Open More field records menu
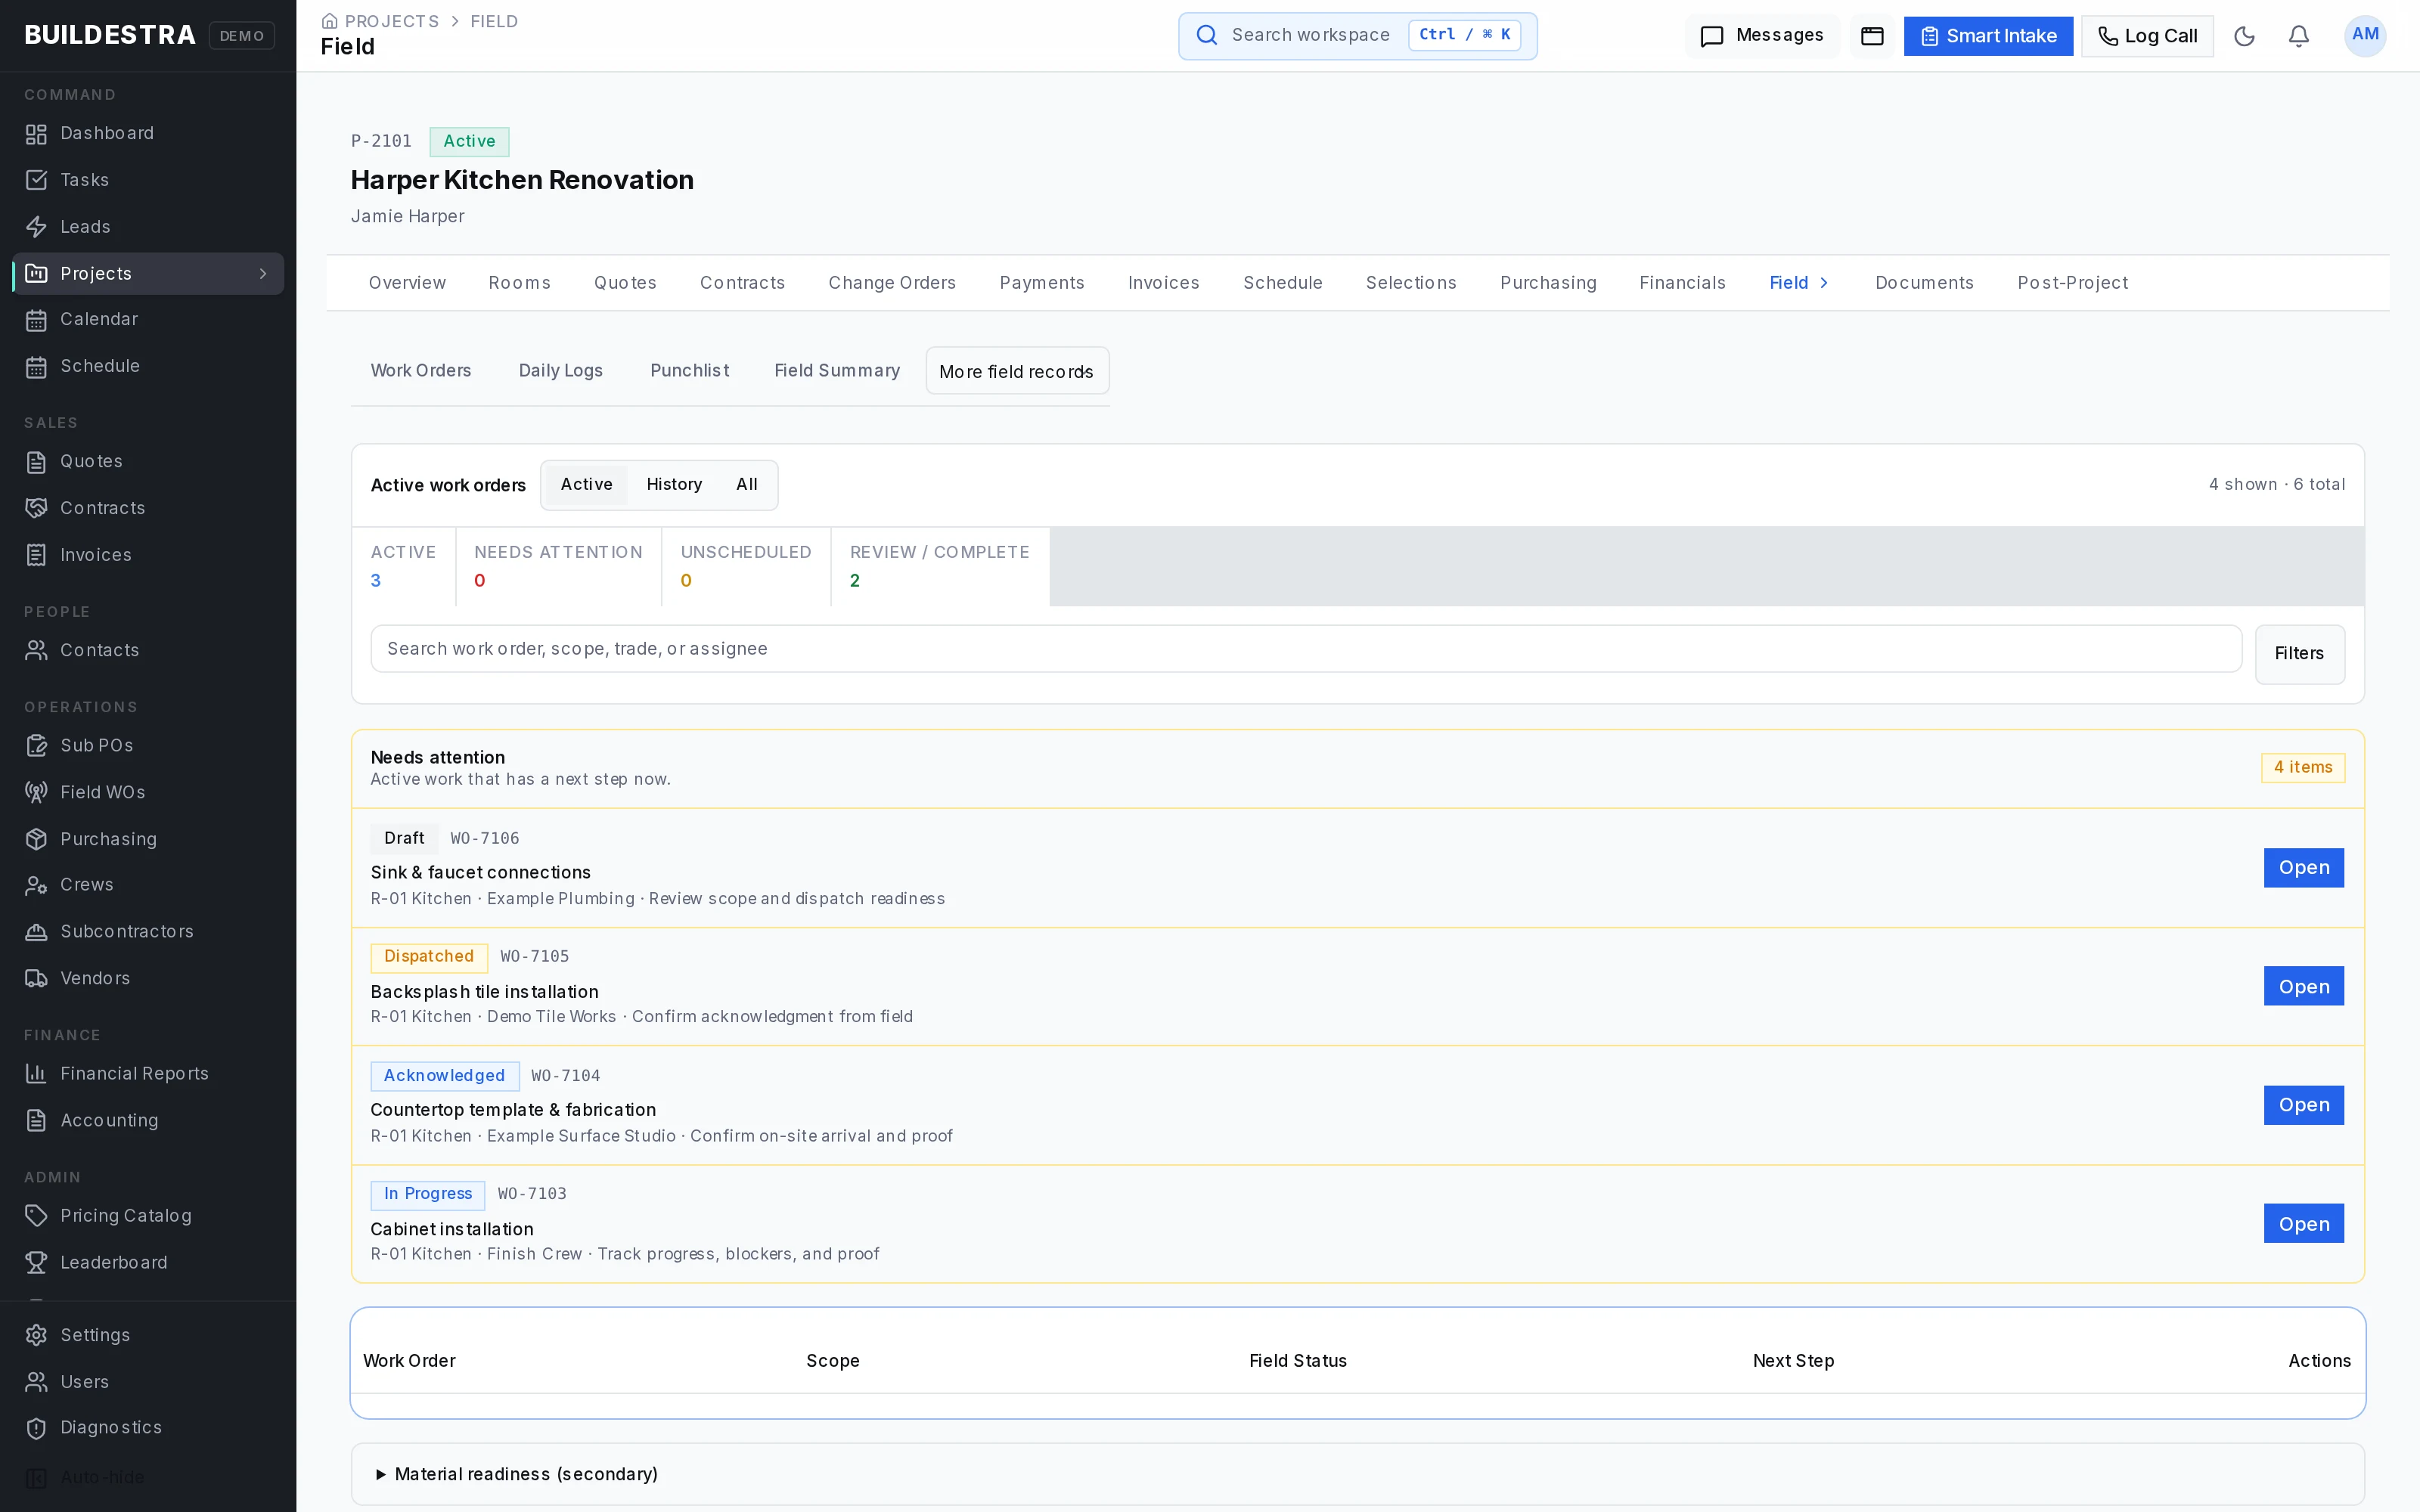Screen dimensions: 2420x1512 pos(1017,371)
